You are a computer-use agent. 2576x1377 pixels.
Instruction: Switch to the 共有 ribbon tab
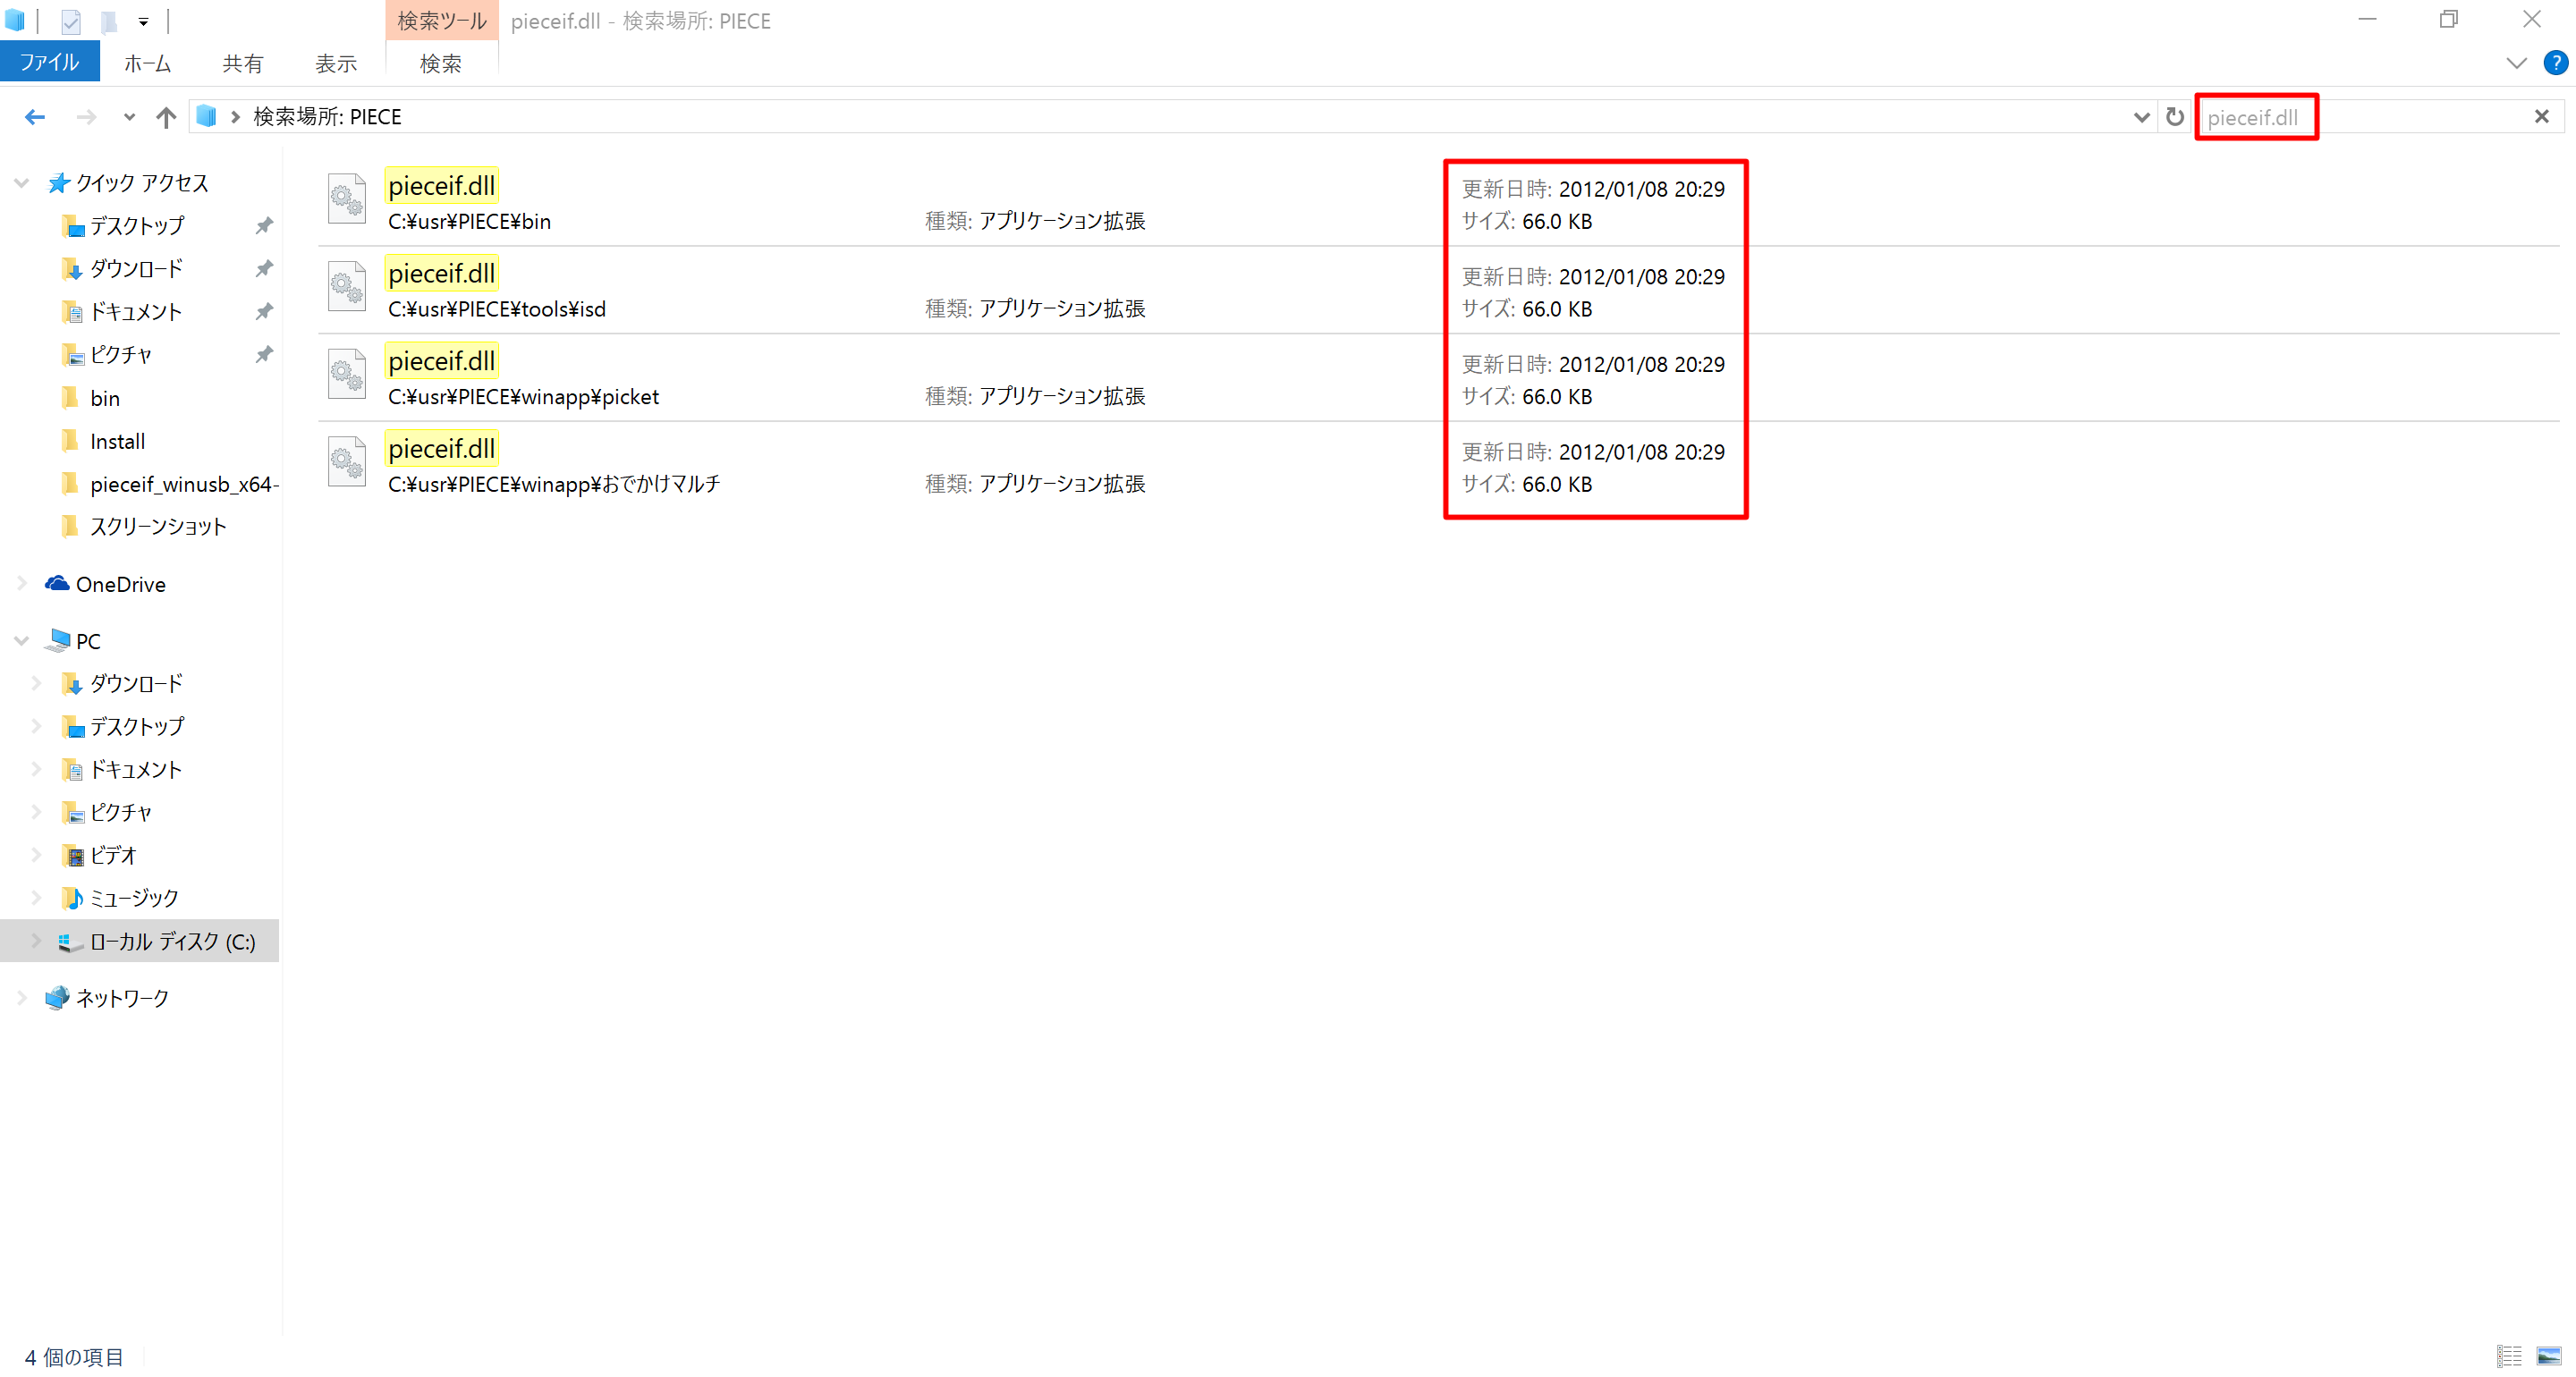tap(243, 63)
